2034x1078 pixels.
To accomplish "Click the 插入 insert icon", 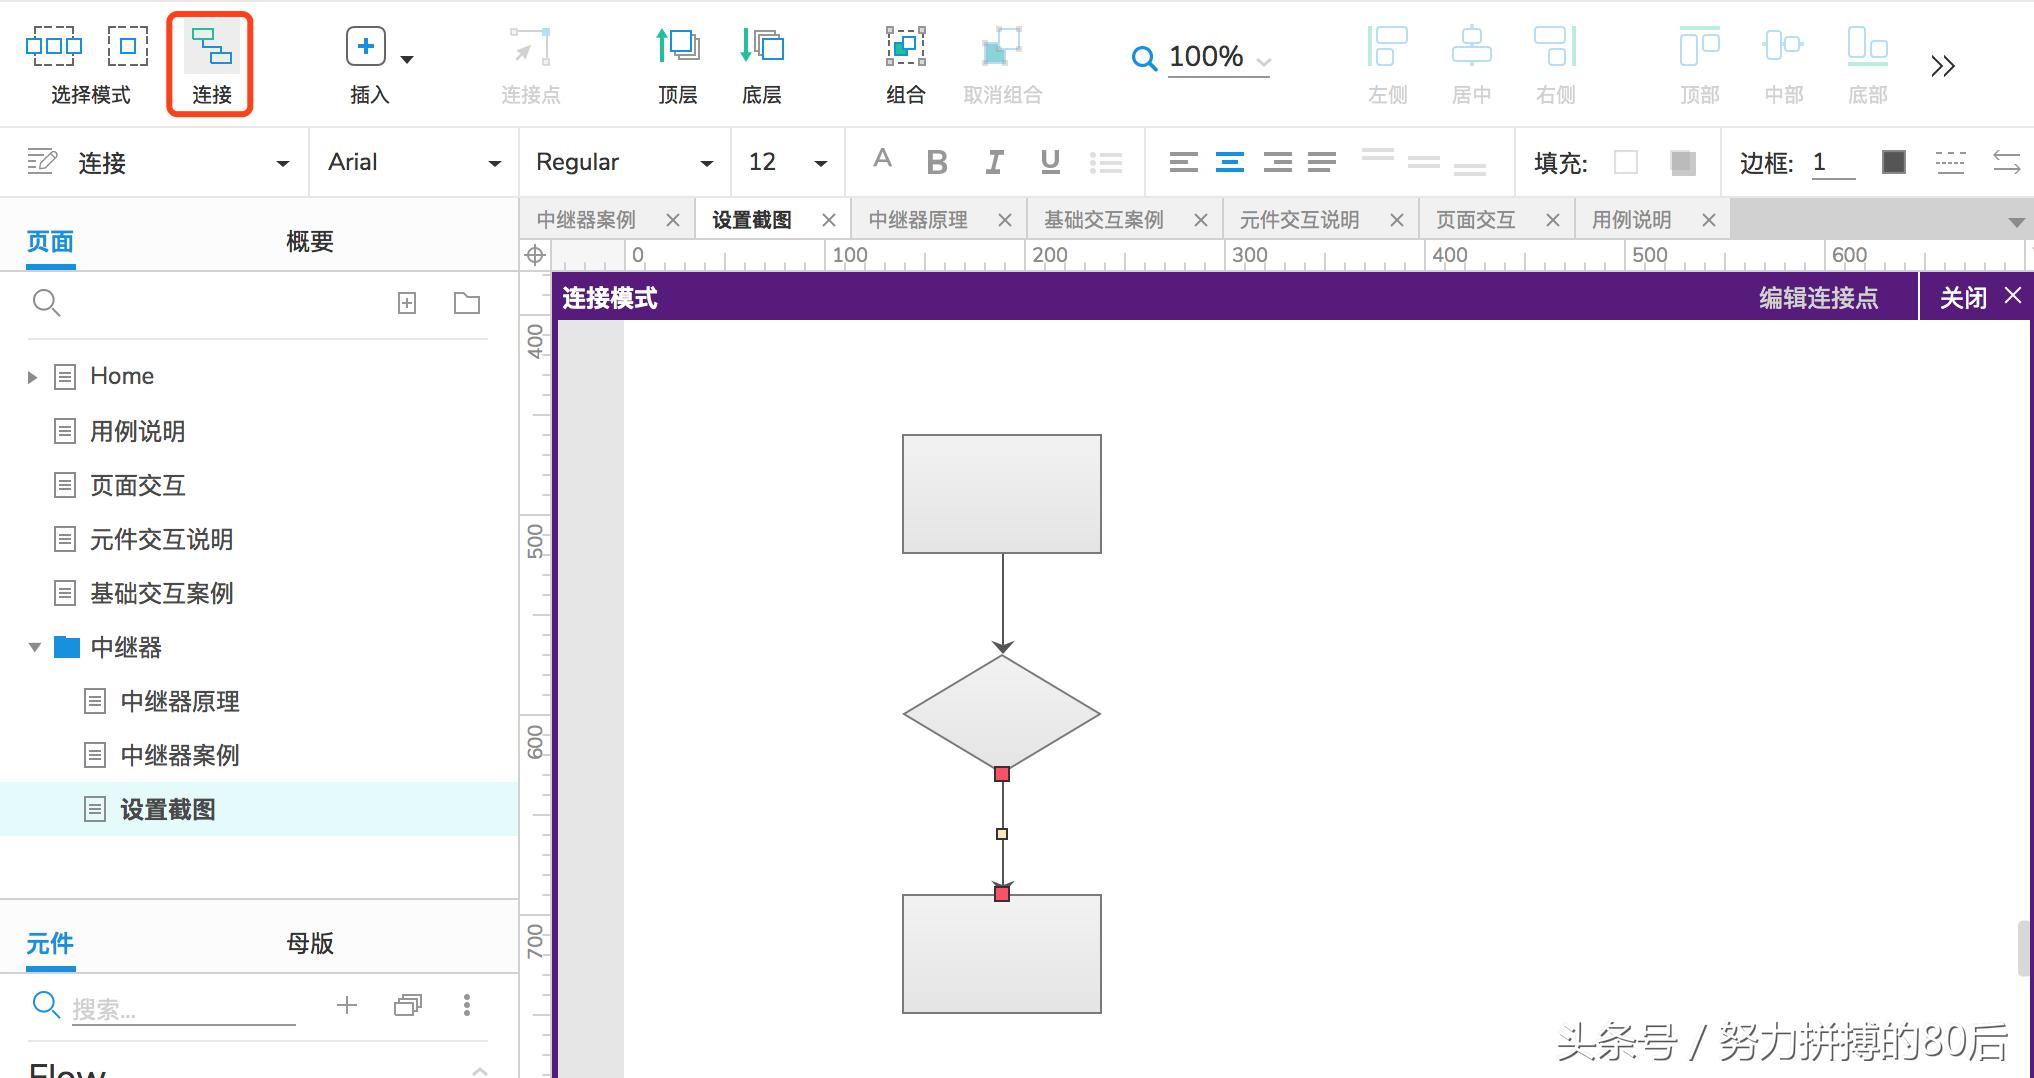I will 364,45.
